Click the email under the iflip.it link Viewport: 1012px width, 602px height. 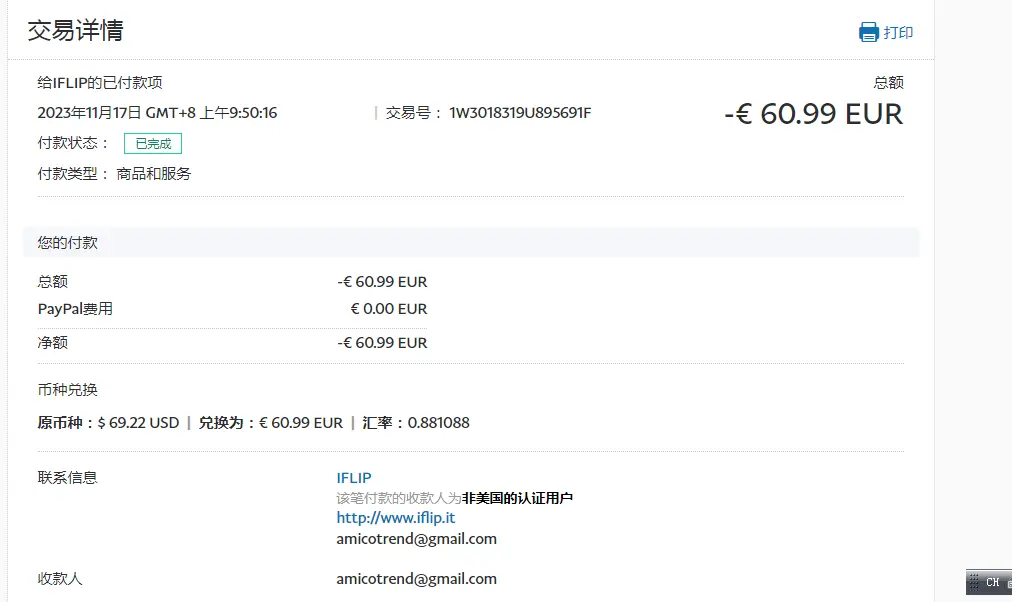coord(416,539)
